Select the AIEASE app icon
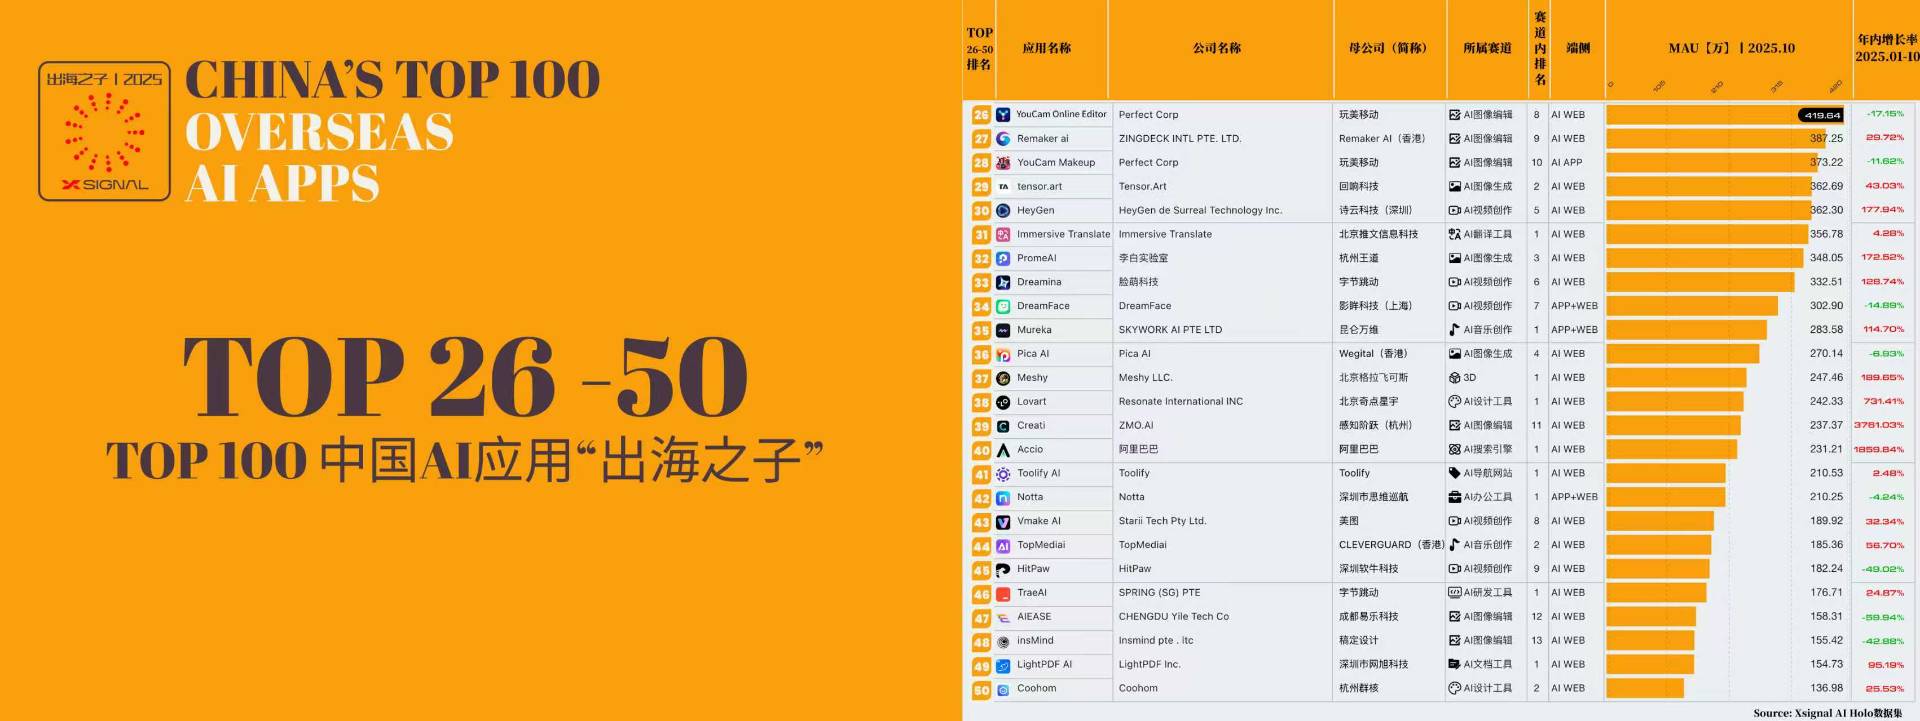Screen dimensions: 1920x721 1003,618
